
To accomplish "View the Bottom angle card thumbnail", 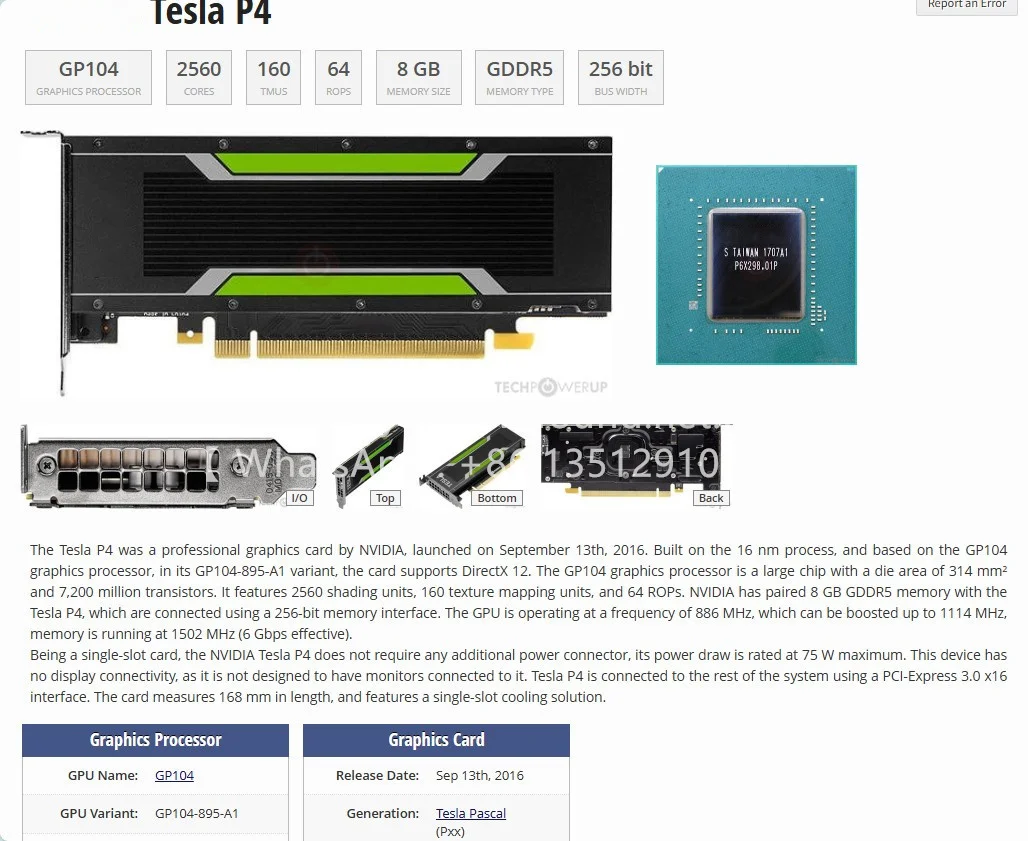I will point(472,467).
